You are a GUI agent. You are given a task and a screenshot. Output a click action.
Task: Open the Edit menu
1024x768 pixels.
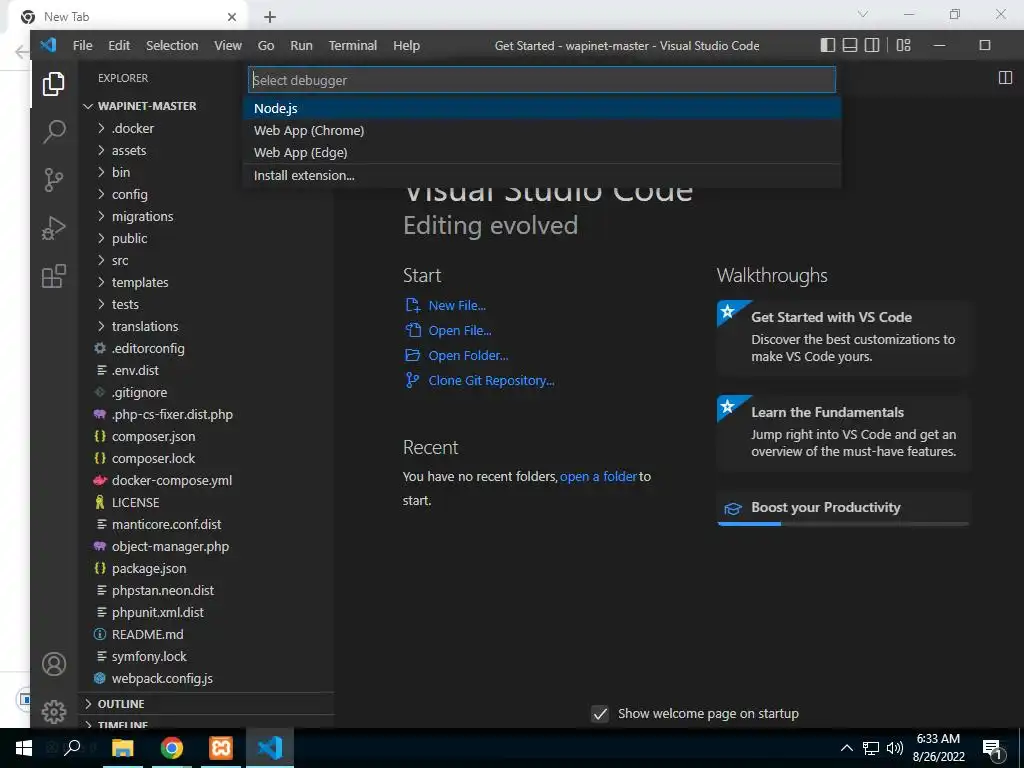(x=119, y=45)
